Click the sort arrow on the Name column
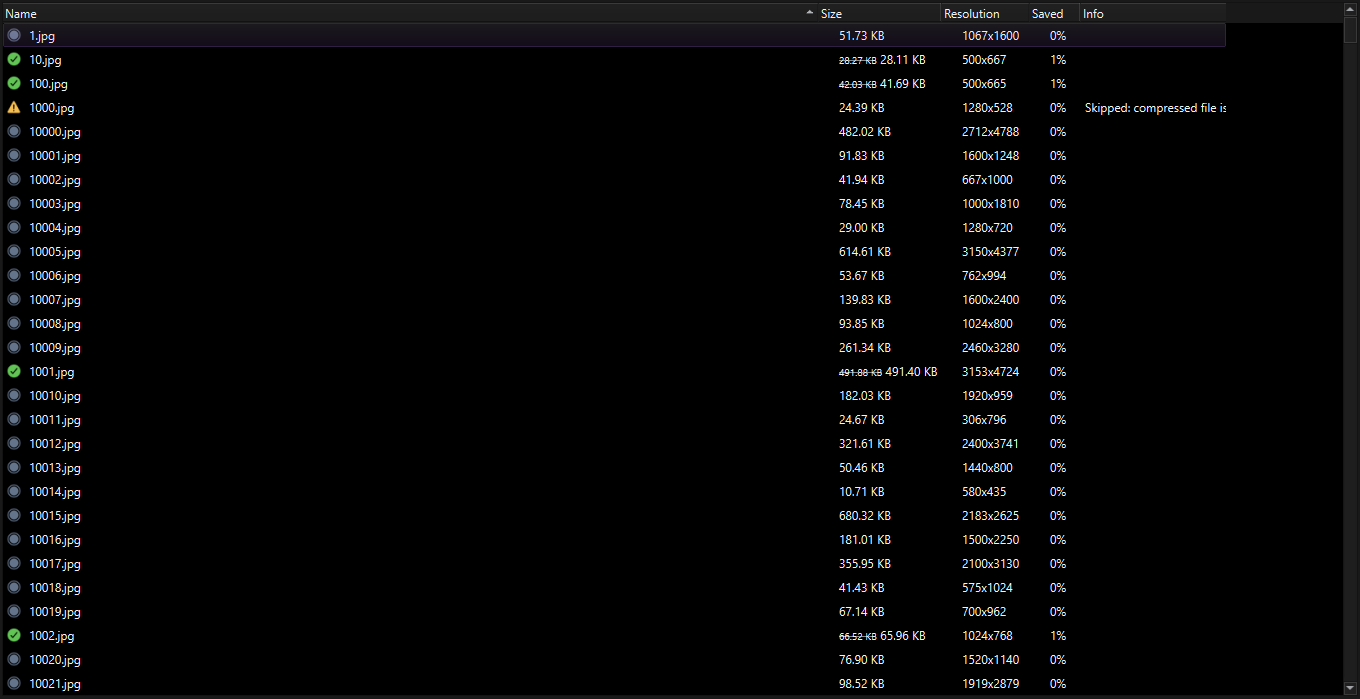1360x699 pixels. [810, 13]
